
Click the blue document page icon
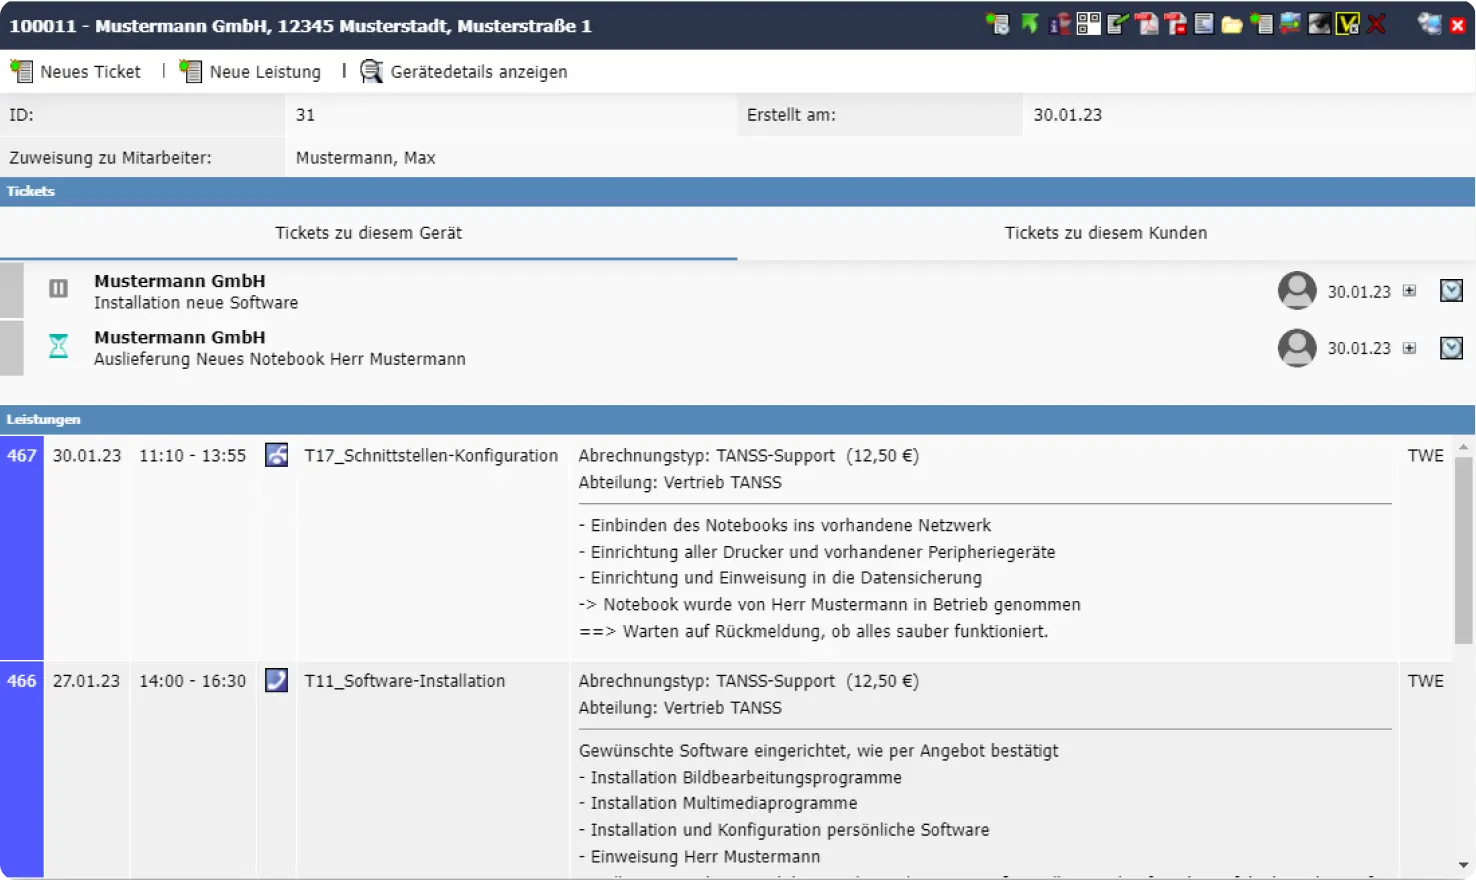coord(1204,24)
